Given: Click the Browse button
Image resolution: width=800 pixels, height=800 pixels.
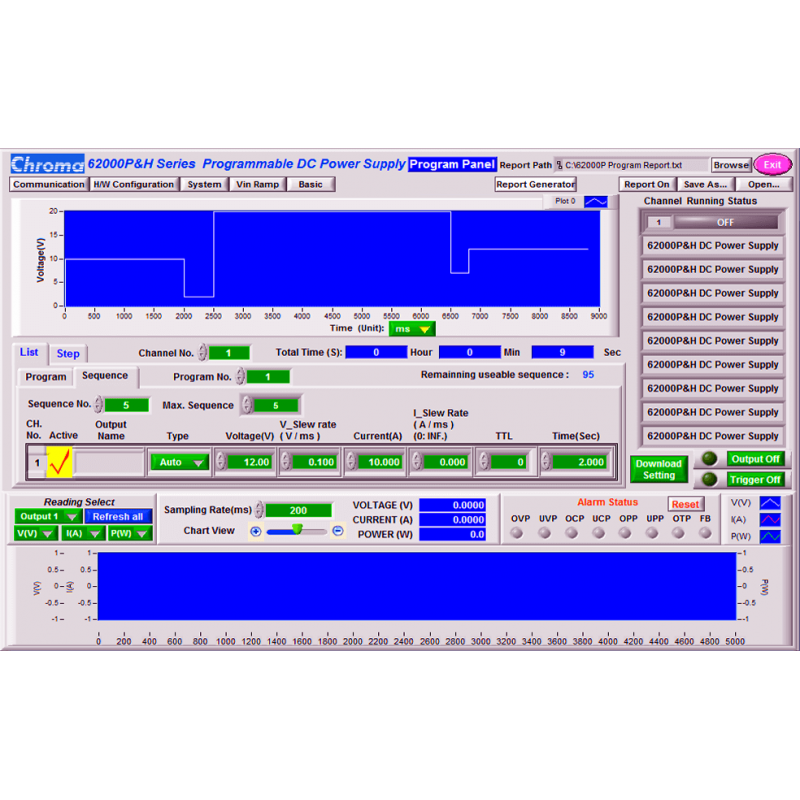Looking at the screenshot, I should pyautogui.click(x=731, y=165).
